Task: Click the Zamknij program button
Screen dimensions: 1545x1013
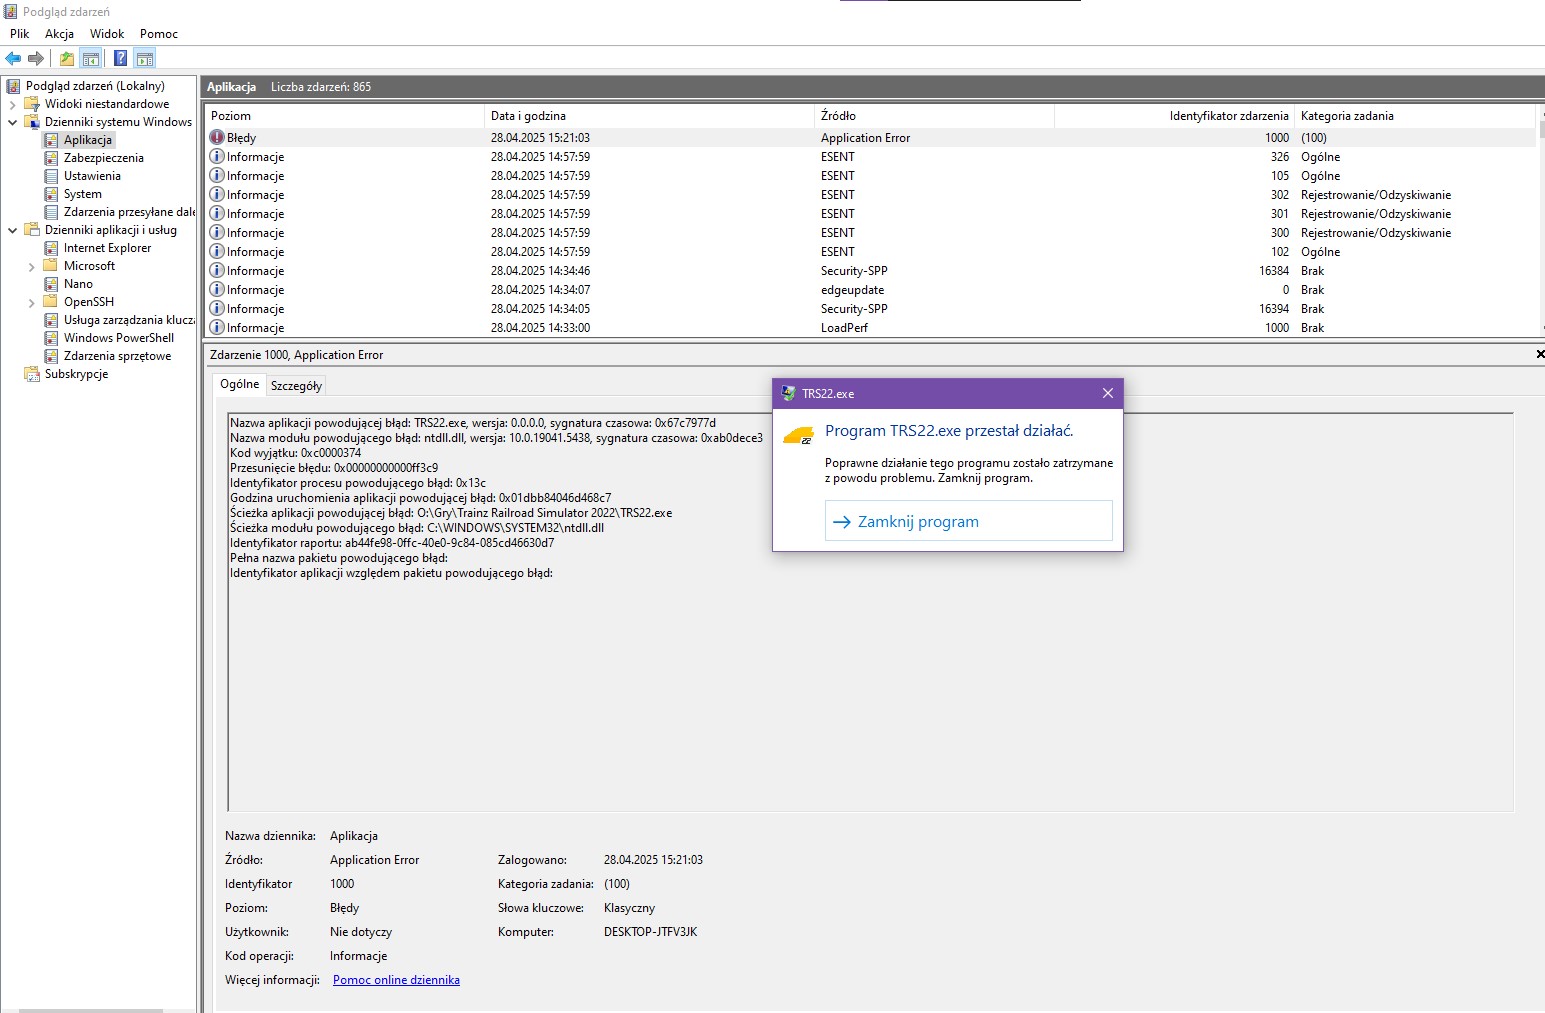Action: (968, 521)
